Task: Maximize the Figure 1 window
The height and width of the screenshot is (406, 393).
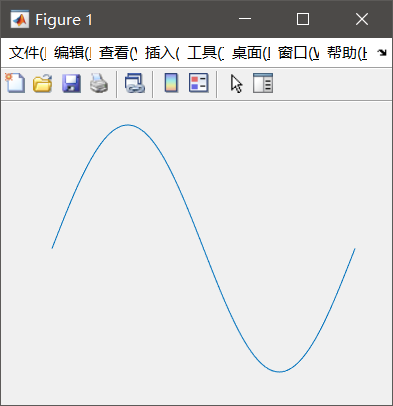Action: [x=303, y=19]
